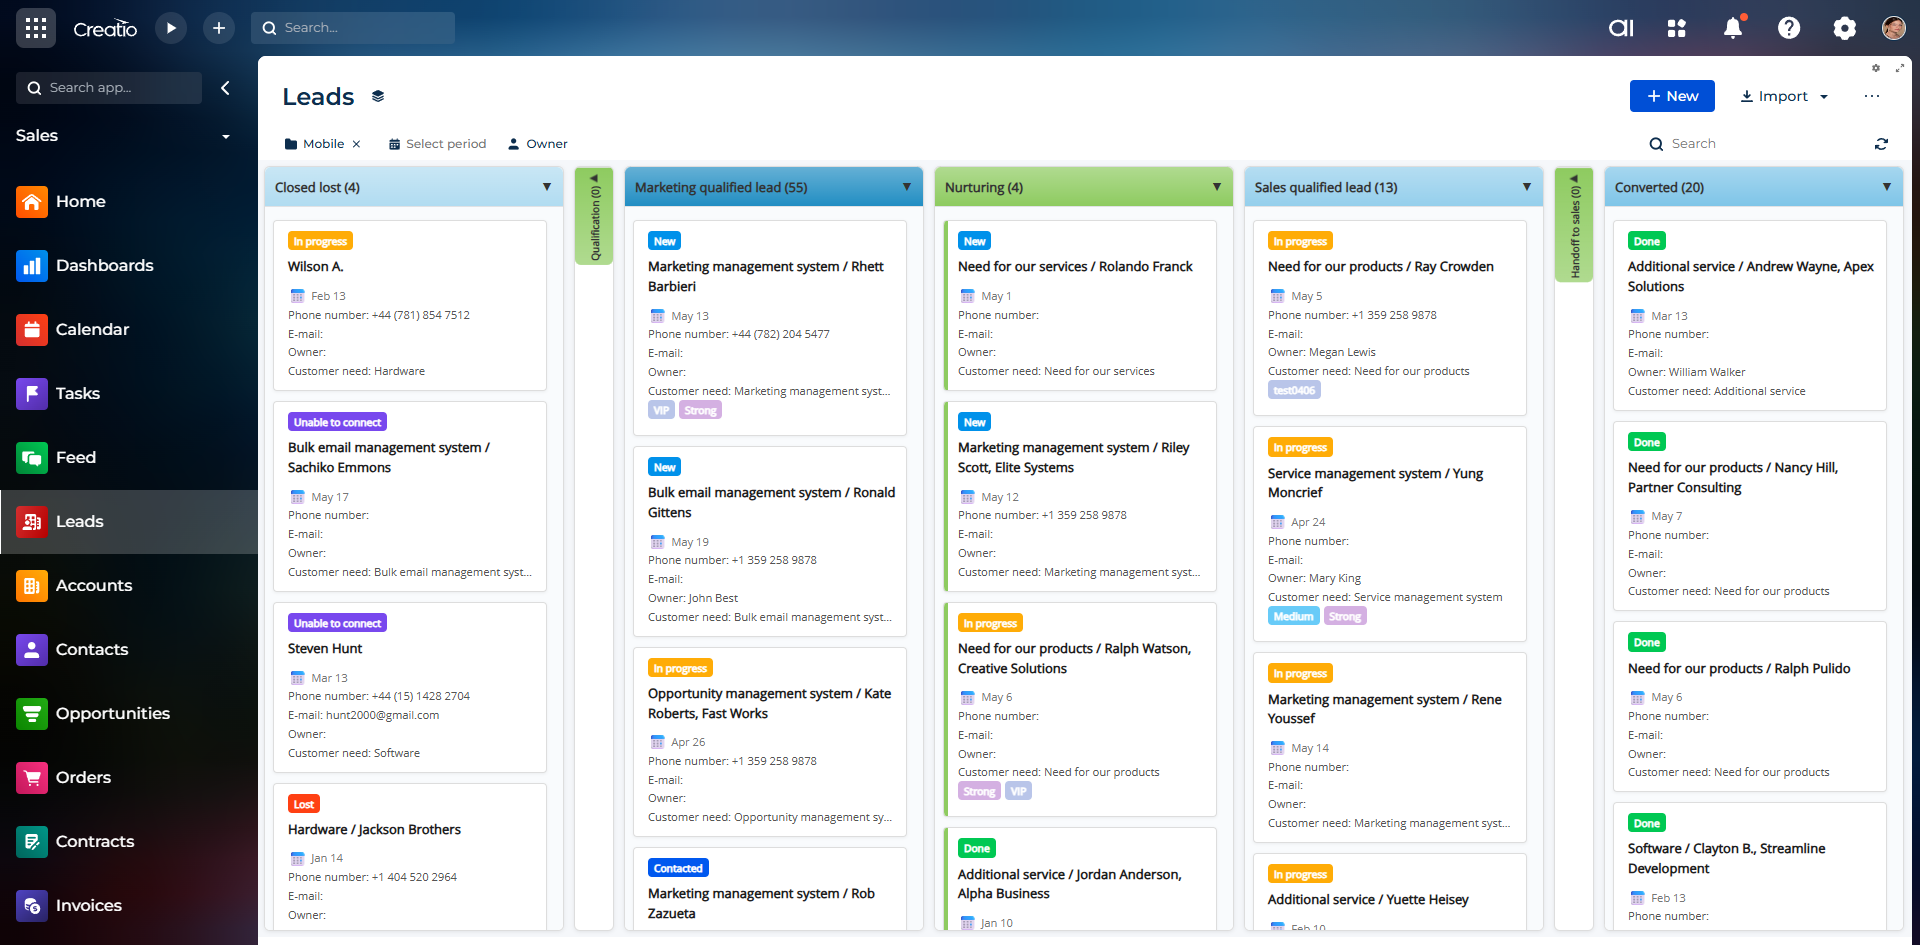Open Marketing qualified lead column menu
Viewport: 1920px width, 945px height.
pyautogui.click(x=907, y=187)
